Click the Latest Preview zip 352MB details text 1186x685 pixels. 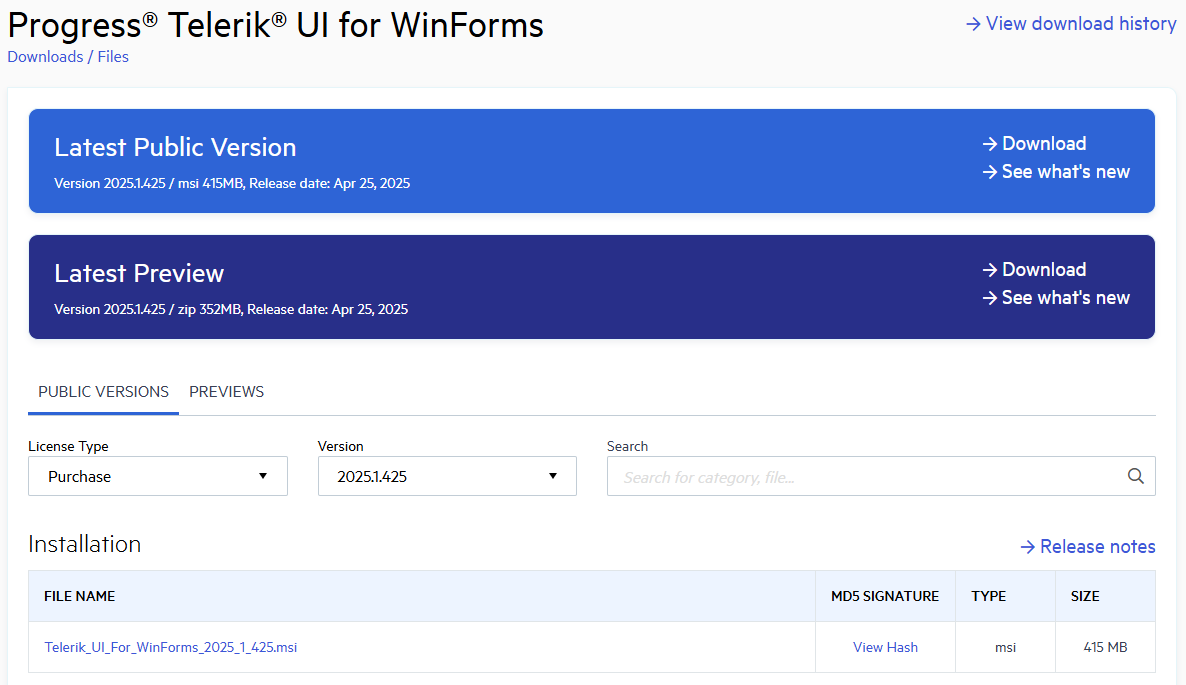231,309
